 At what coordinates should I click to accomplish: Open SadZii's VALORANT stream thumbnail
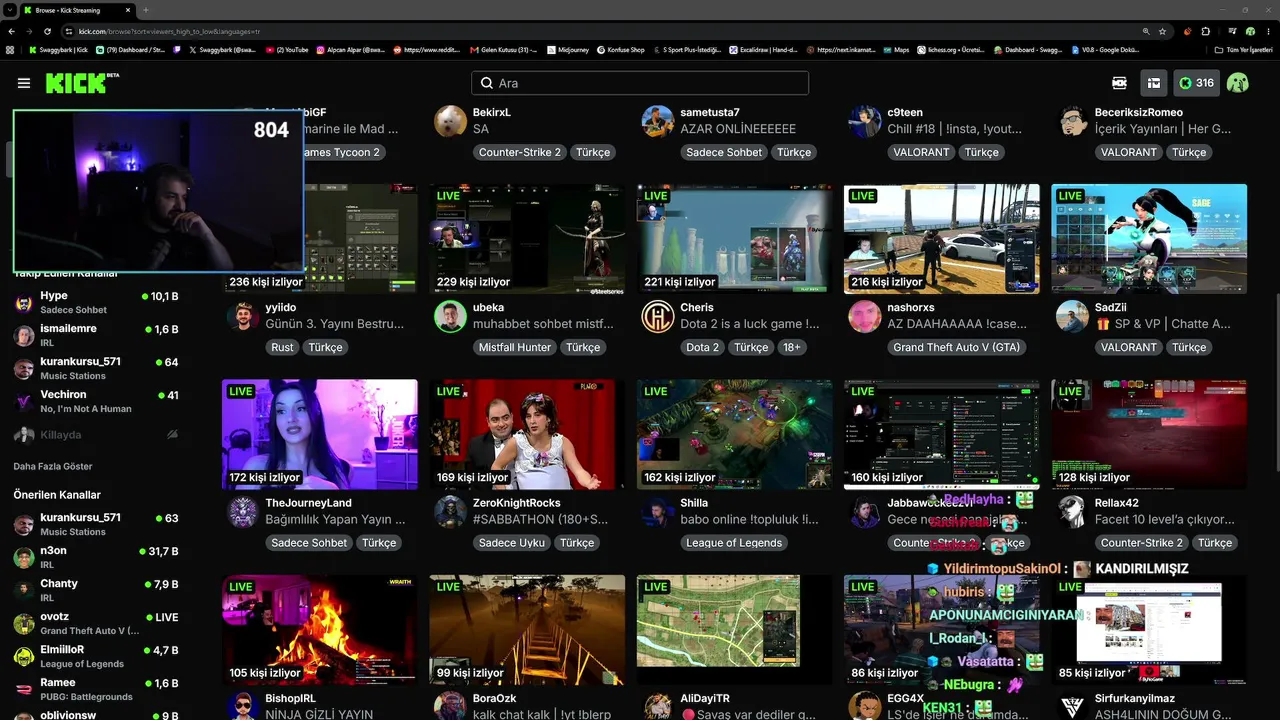1149,239
